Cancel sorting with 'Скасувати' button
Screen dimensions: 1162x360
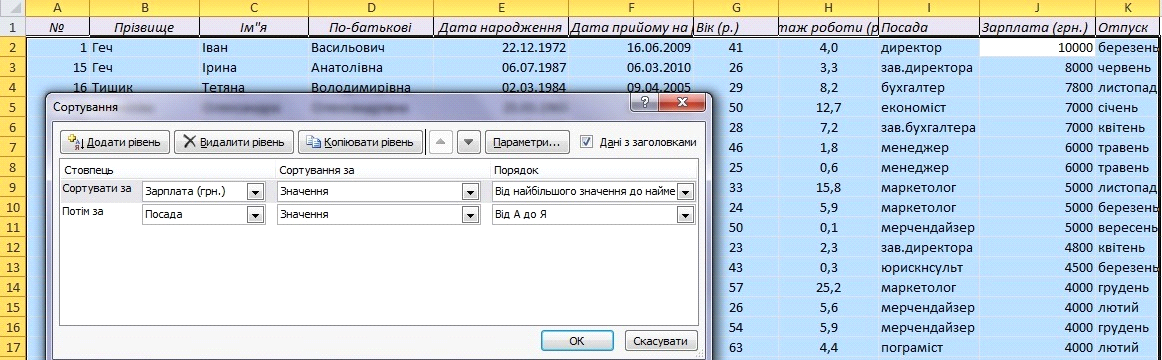pyautogui.click(x=661, y=341)
